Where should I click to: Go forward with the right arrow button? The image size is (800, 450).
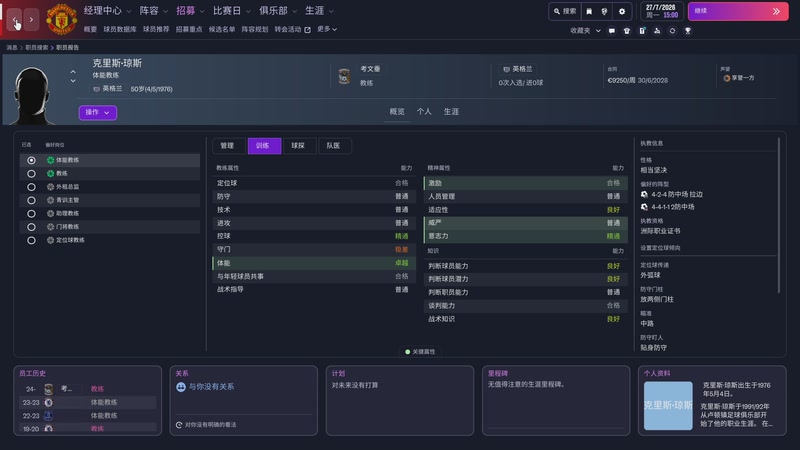pyautogui.click(x=31, y=20)
